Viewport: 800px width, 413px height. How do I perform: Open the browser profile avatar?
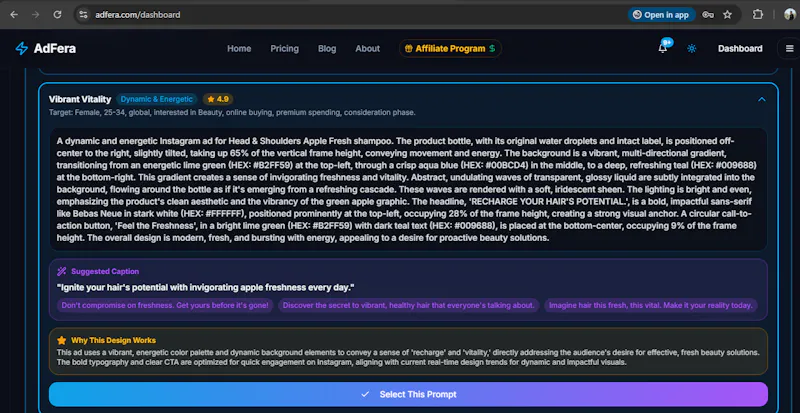click(790, 15)
